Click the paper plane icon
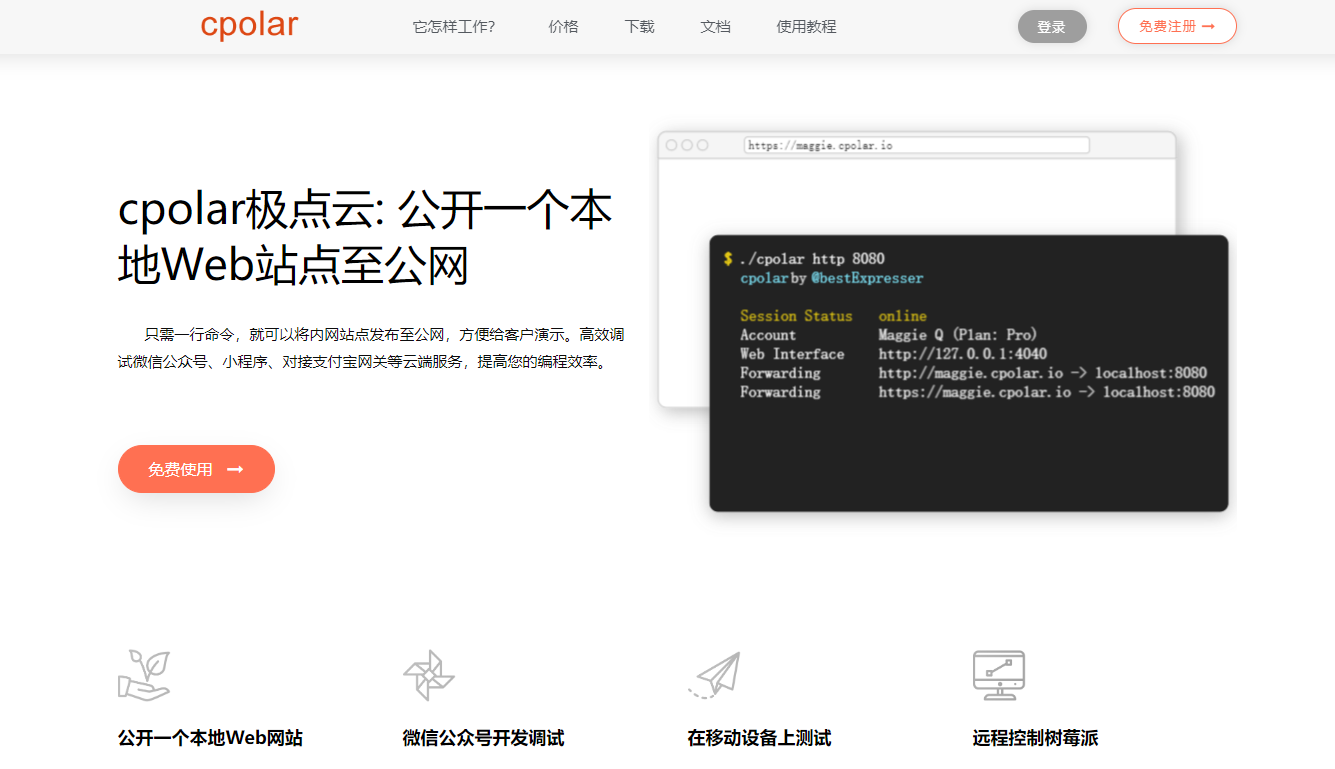Viewport: 1335px width, 769px height. point(714,675)
